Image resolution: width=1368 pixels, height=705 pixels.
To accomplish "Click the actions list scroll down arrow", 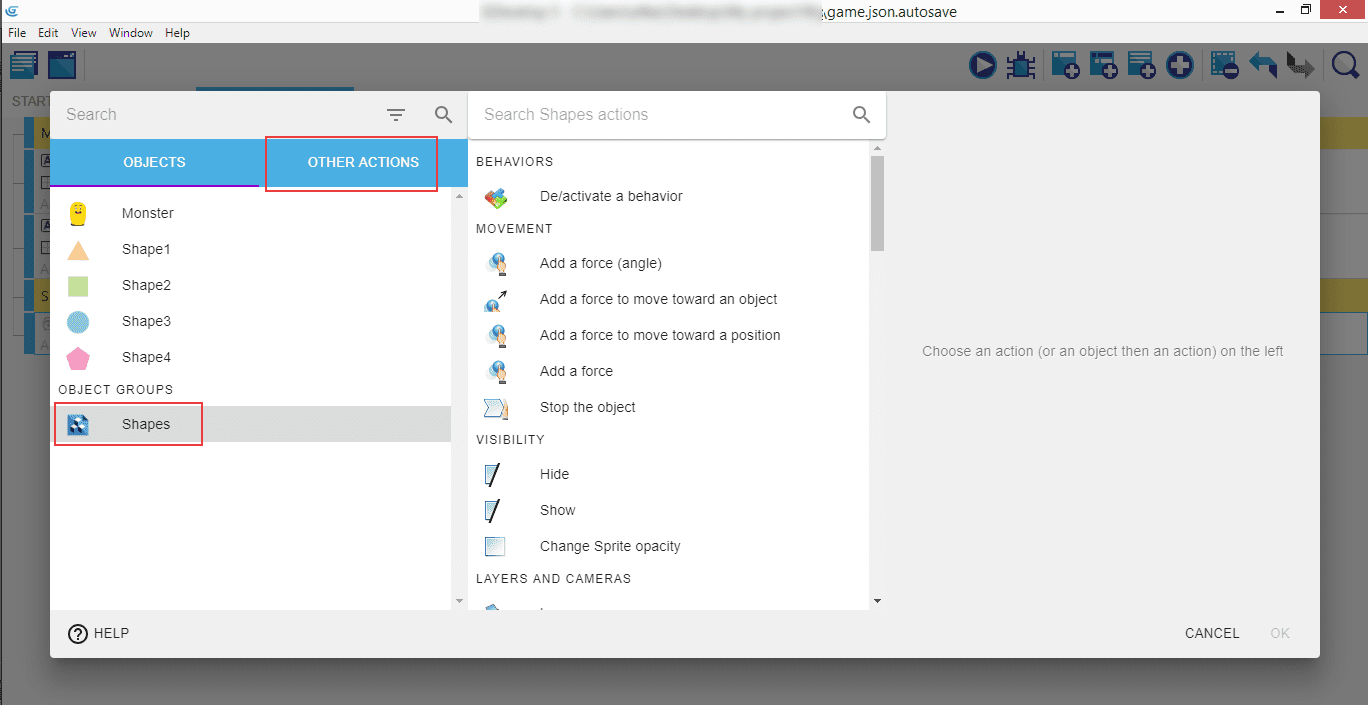I will [877, 601].
